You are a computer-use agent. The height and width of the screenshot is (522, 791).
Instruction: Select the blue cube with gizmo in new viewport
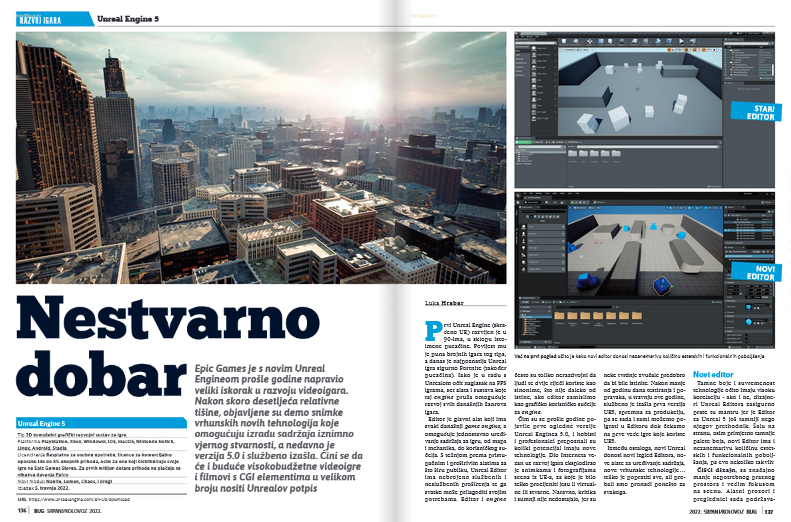coord(662,285)
